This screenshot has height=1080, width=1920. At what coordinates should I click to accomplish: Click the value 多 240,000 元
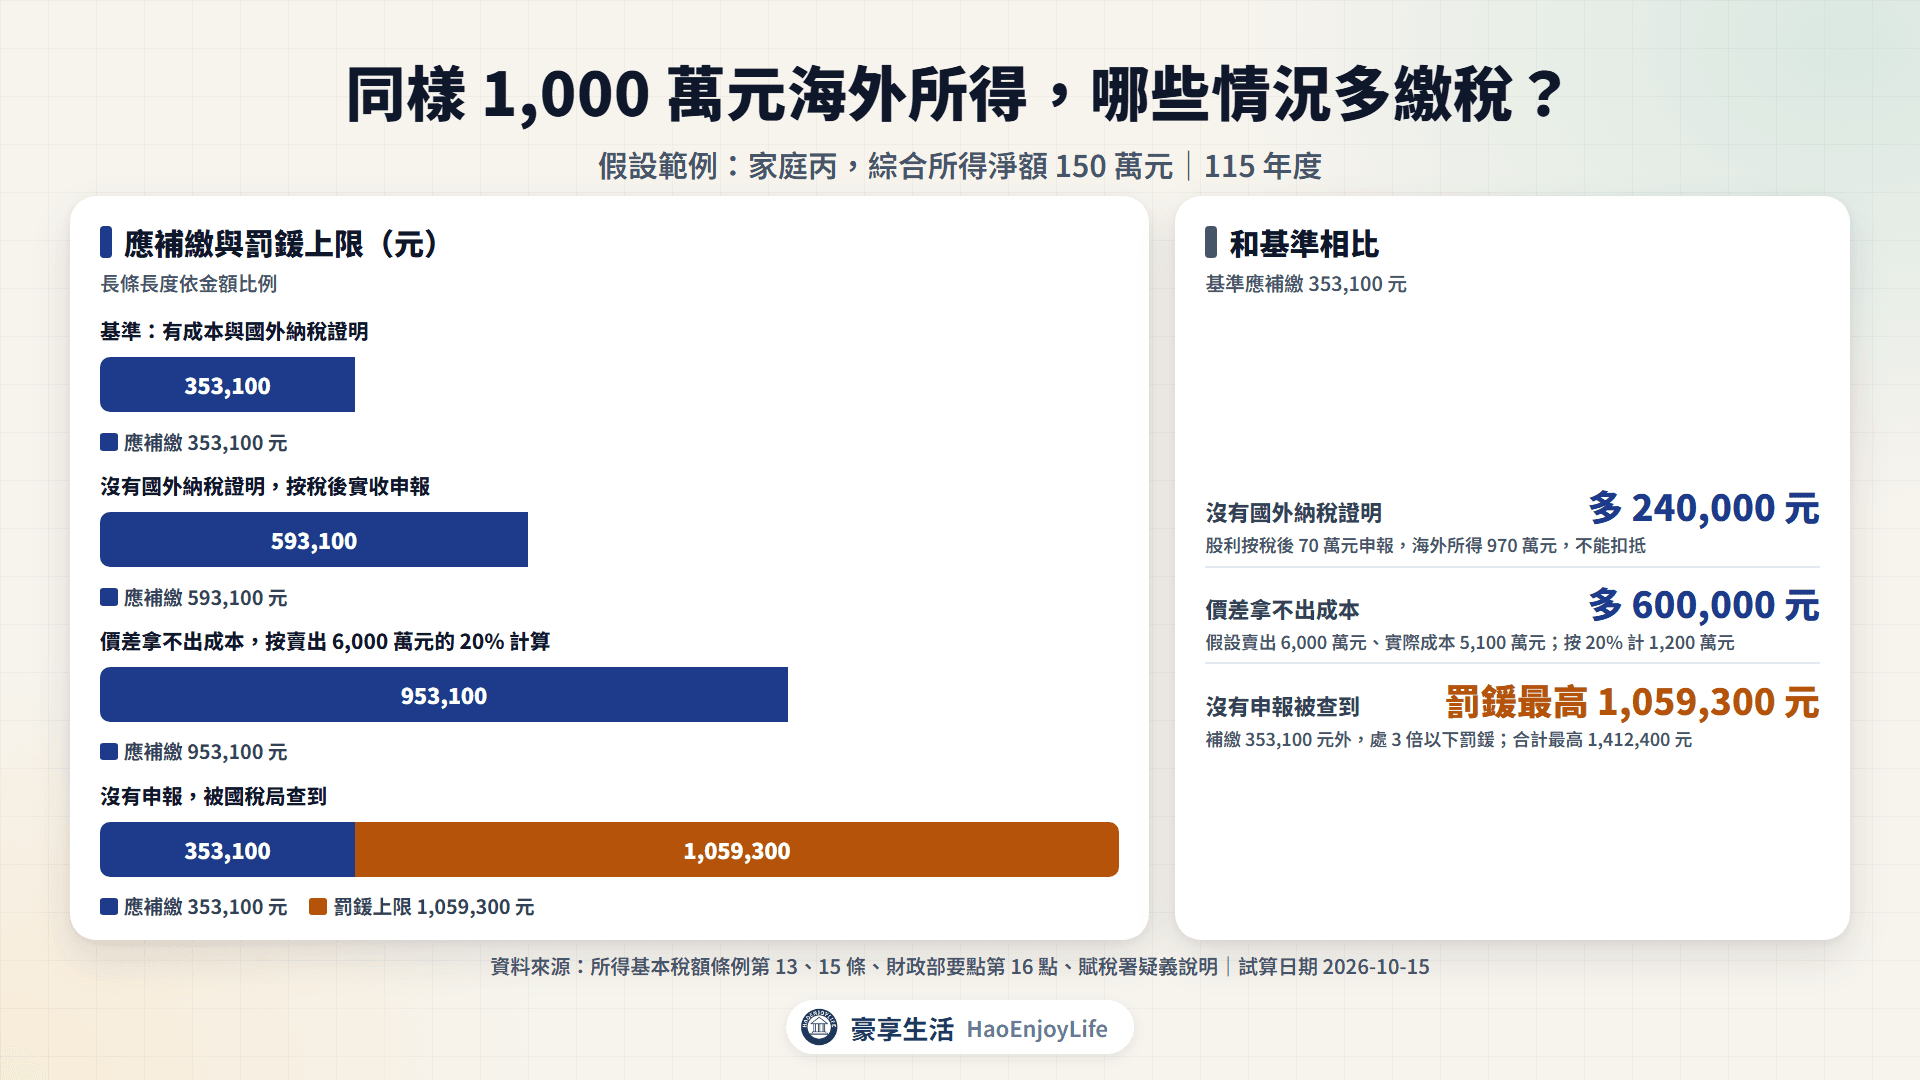1704,508
